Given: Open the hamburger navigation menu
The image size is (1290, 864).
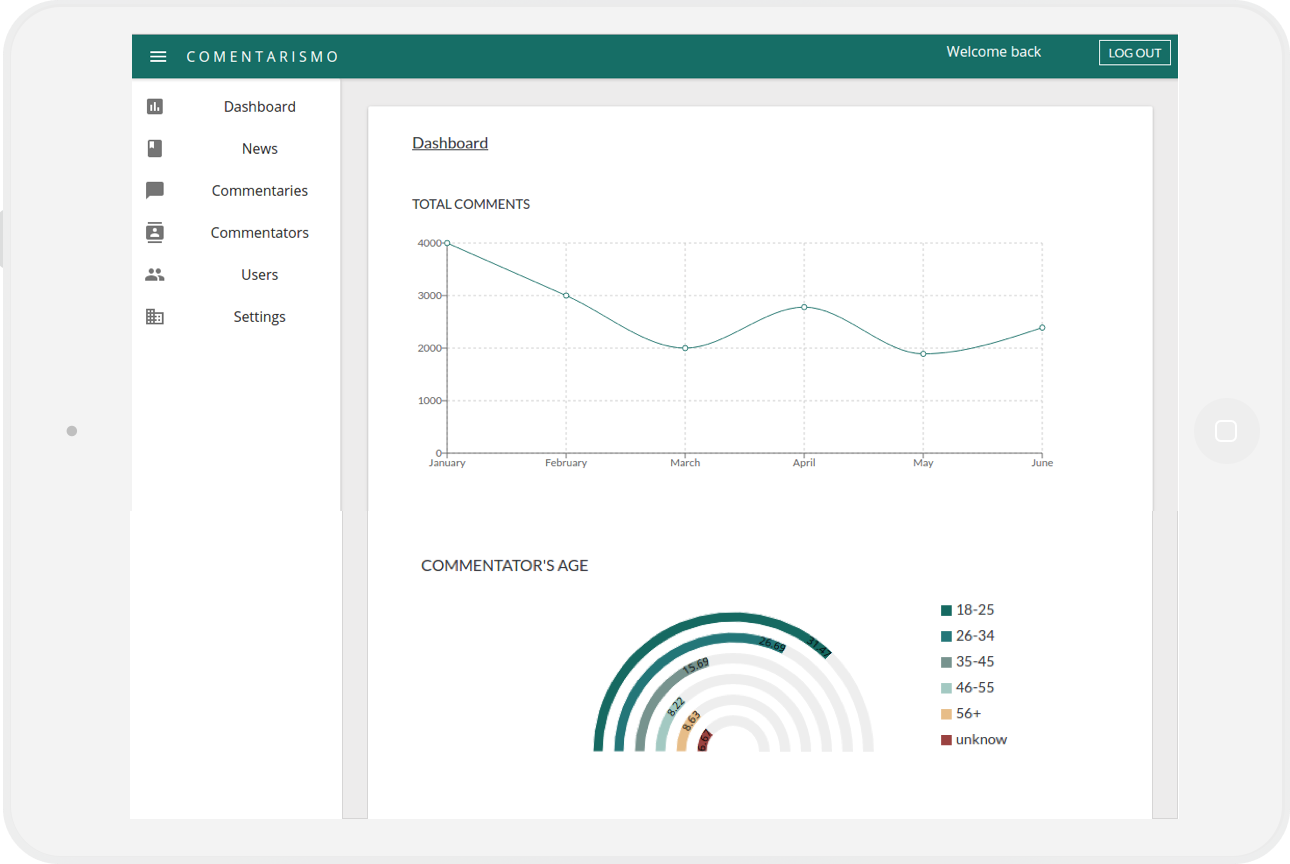Looking at the screenshot, I should click(x=158, y=57).
